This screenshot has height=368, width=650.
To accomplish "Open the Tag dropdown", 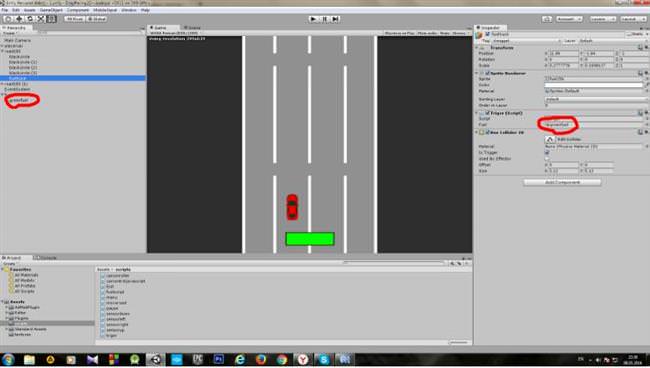I will click(x=527, y=41).
